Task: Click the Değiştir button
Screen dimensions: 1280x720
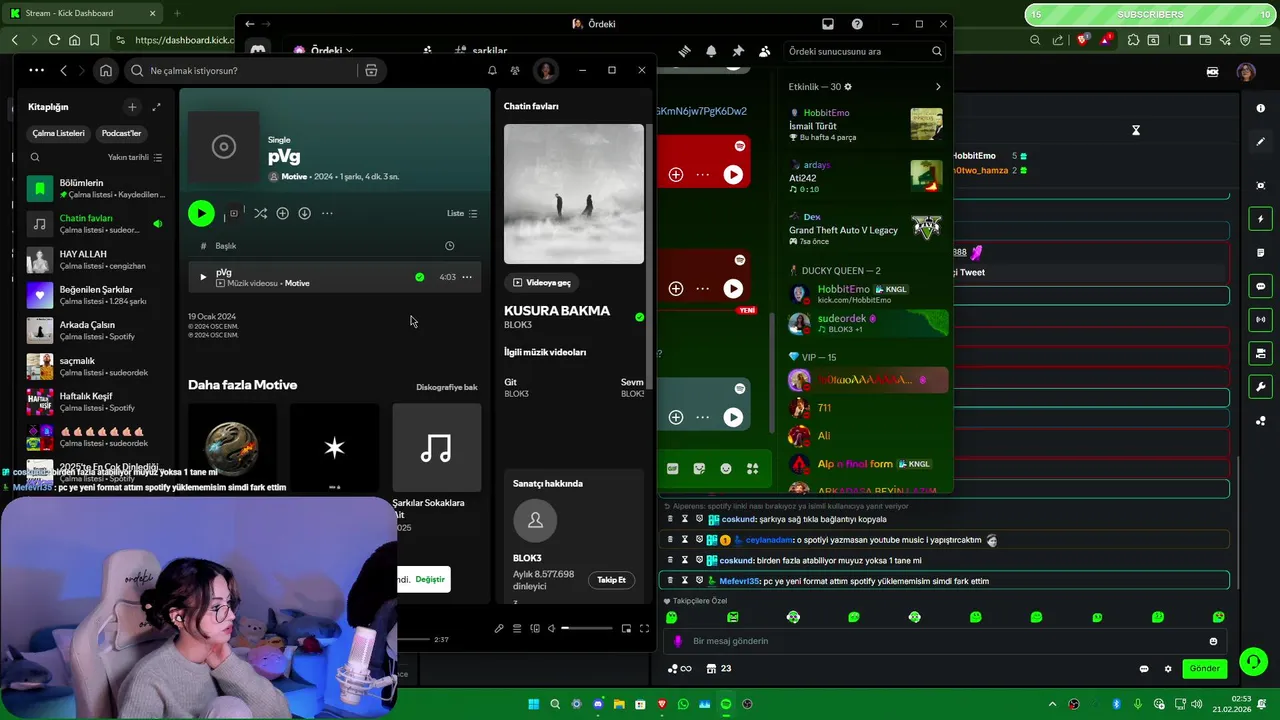Action: click(x=430, y=579)
